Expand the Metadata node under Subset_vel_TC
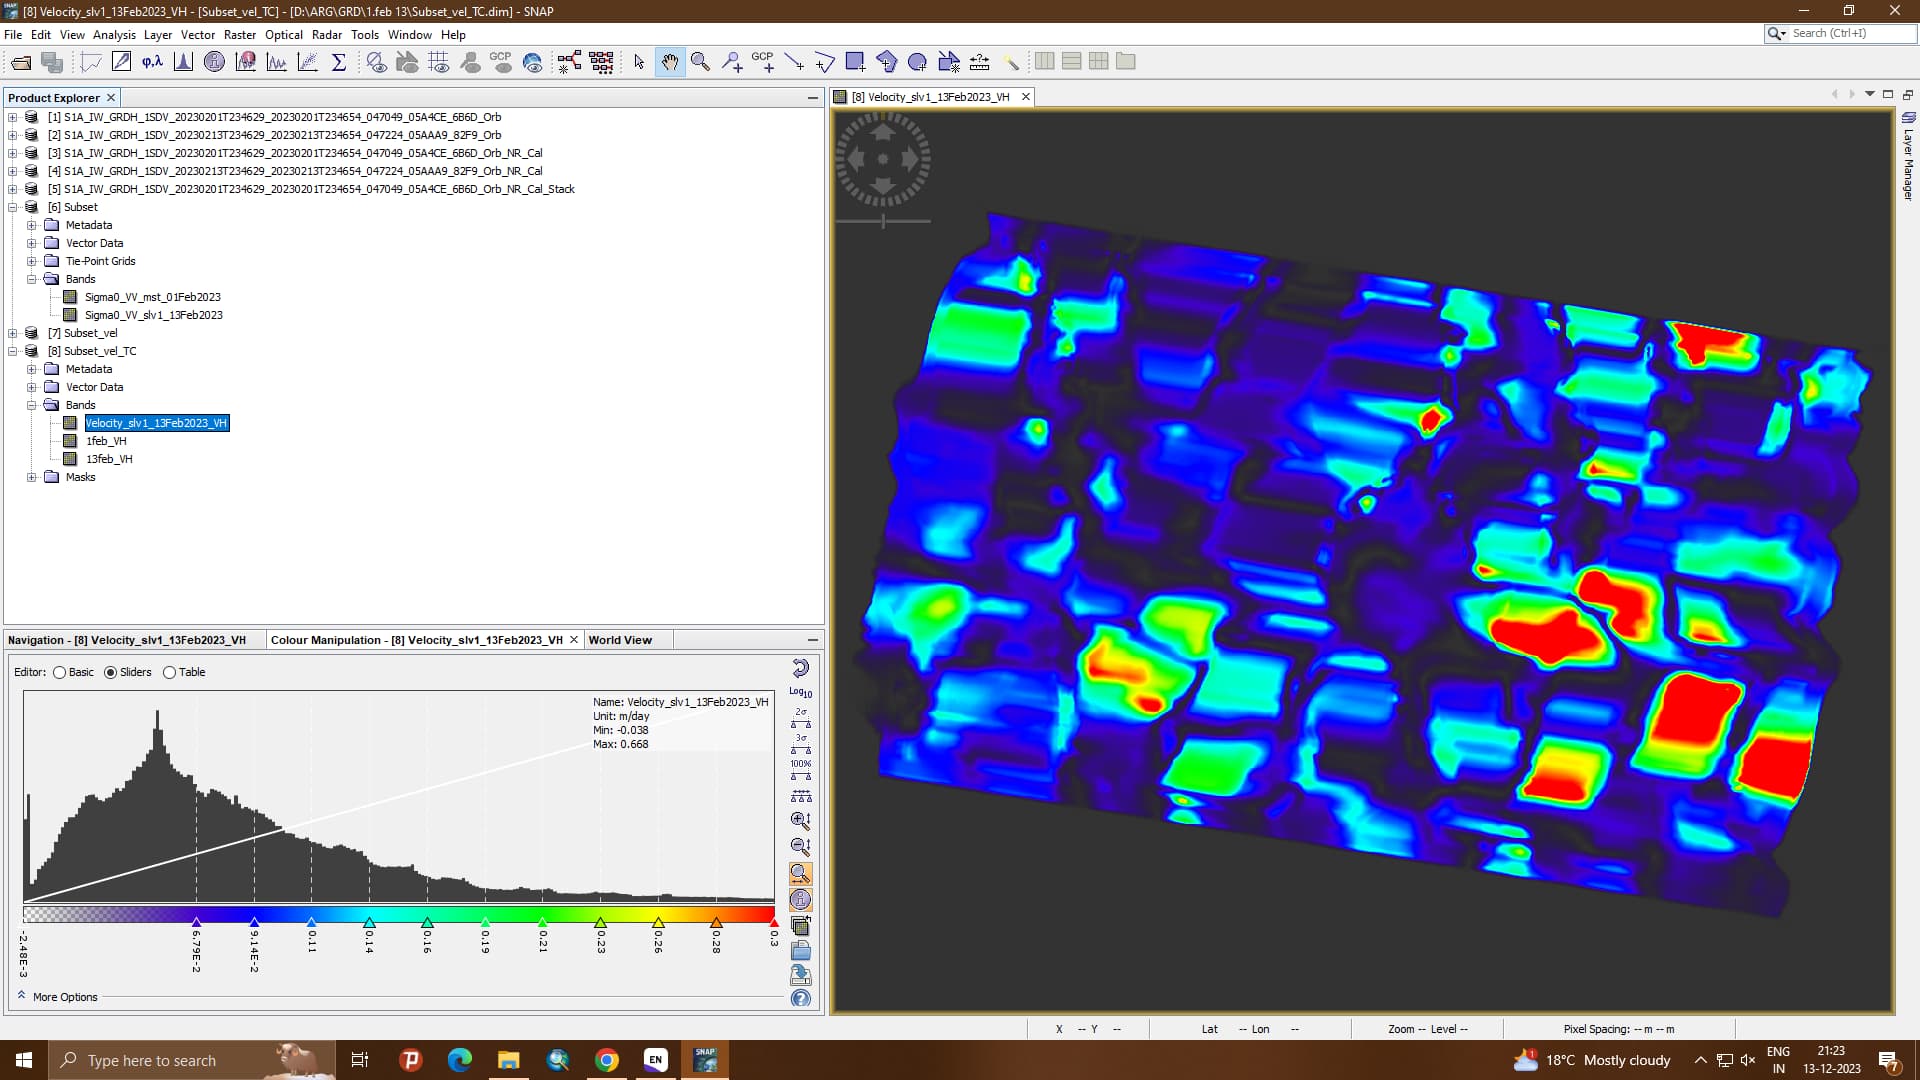The width and height of the screenshot is (1920, 1080). [33, 368]
